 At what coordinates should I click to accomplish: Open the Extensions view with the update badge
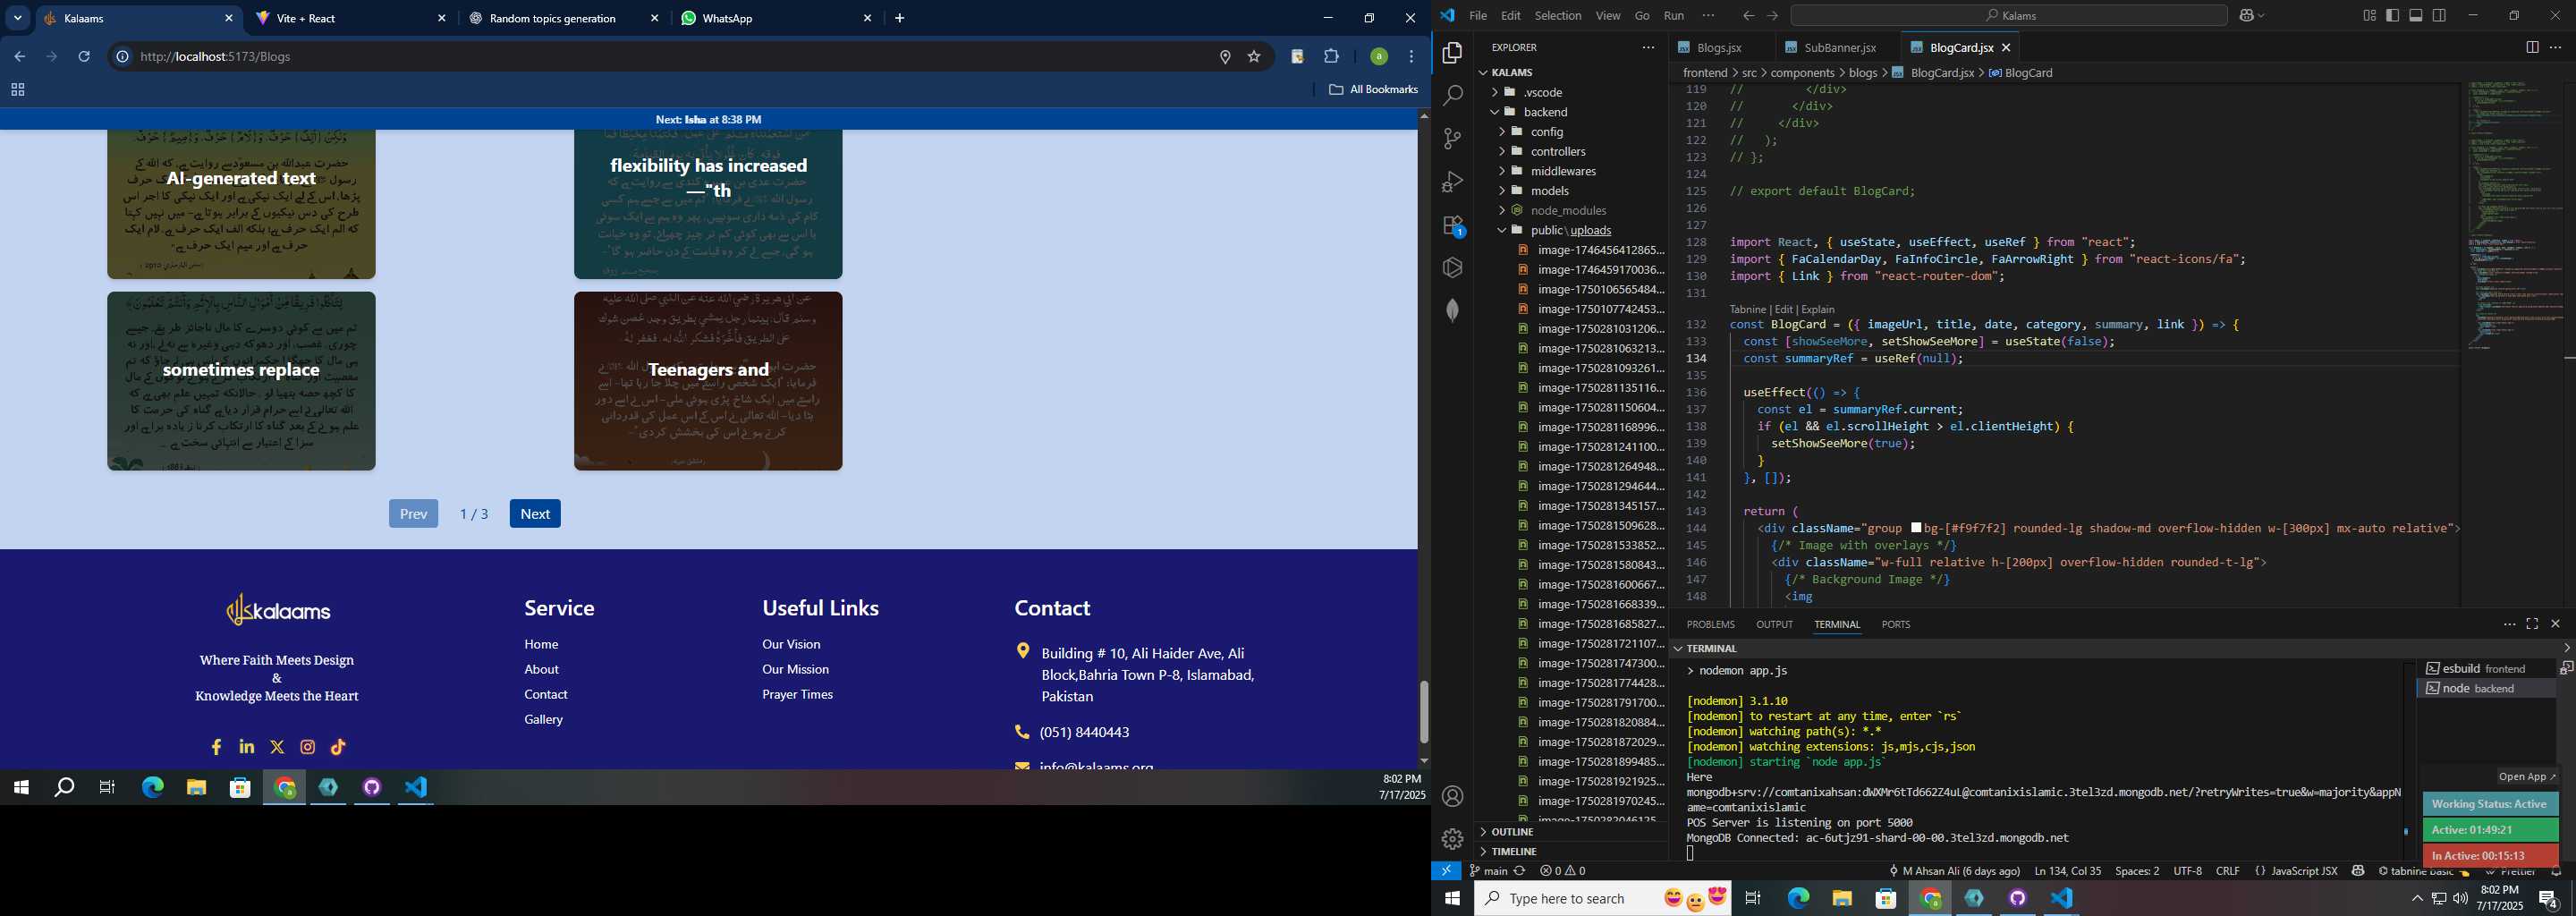[1452, 225]
